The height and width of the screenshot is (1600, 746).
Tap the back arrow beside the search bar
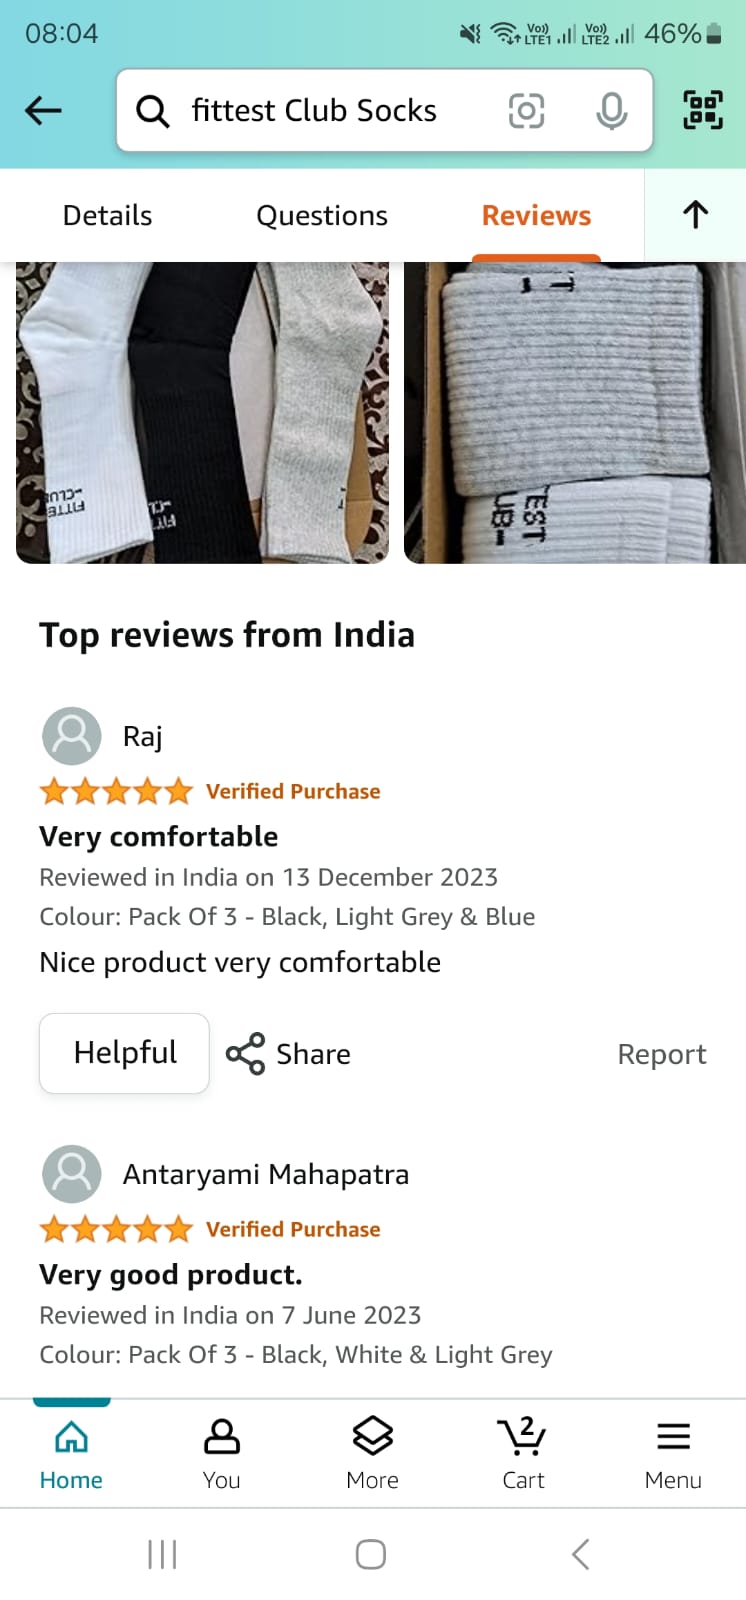point(43,110)
